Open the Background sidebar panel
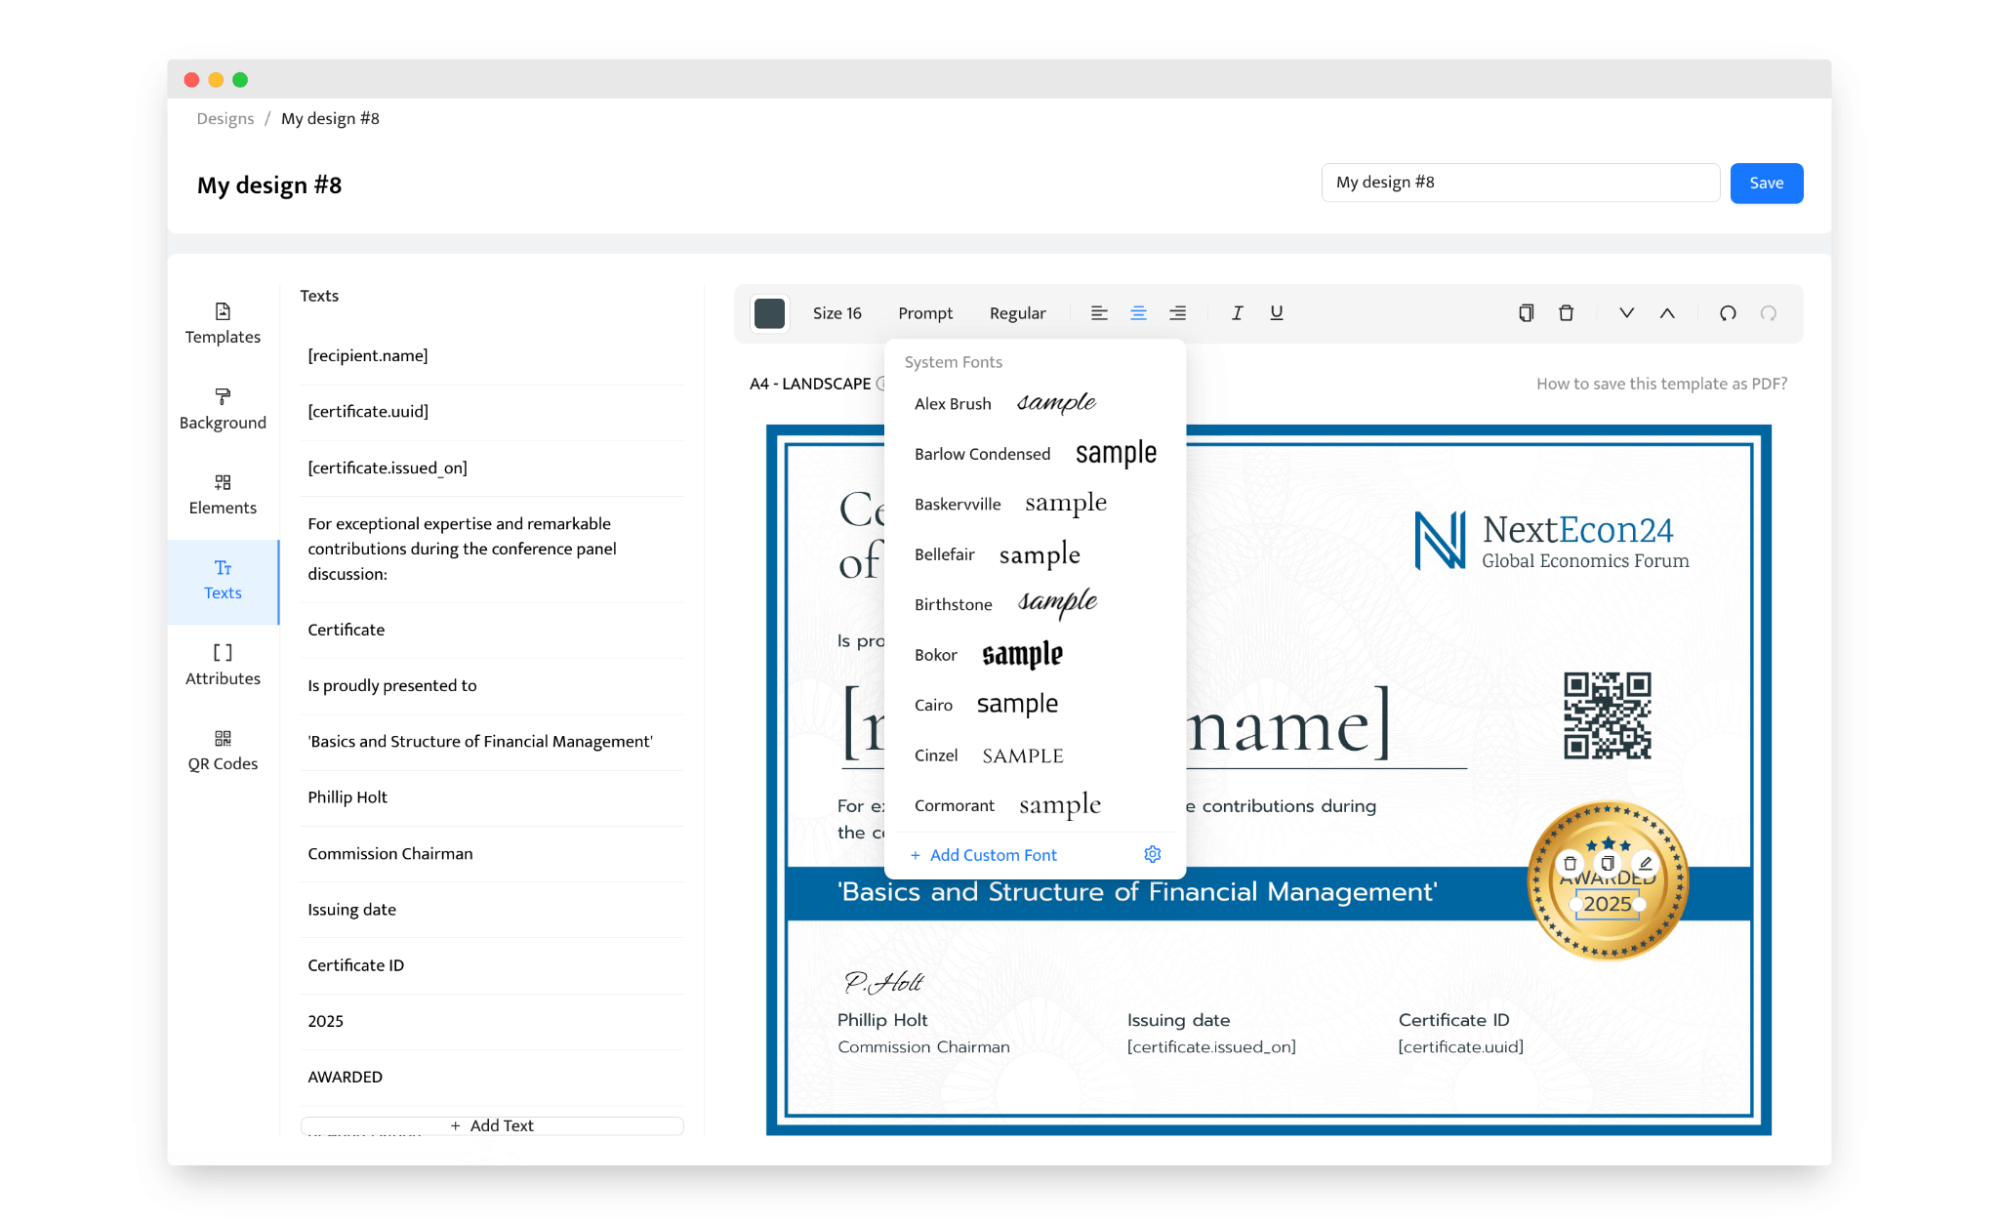The image size is (1999, 1225). pos(222,409)
